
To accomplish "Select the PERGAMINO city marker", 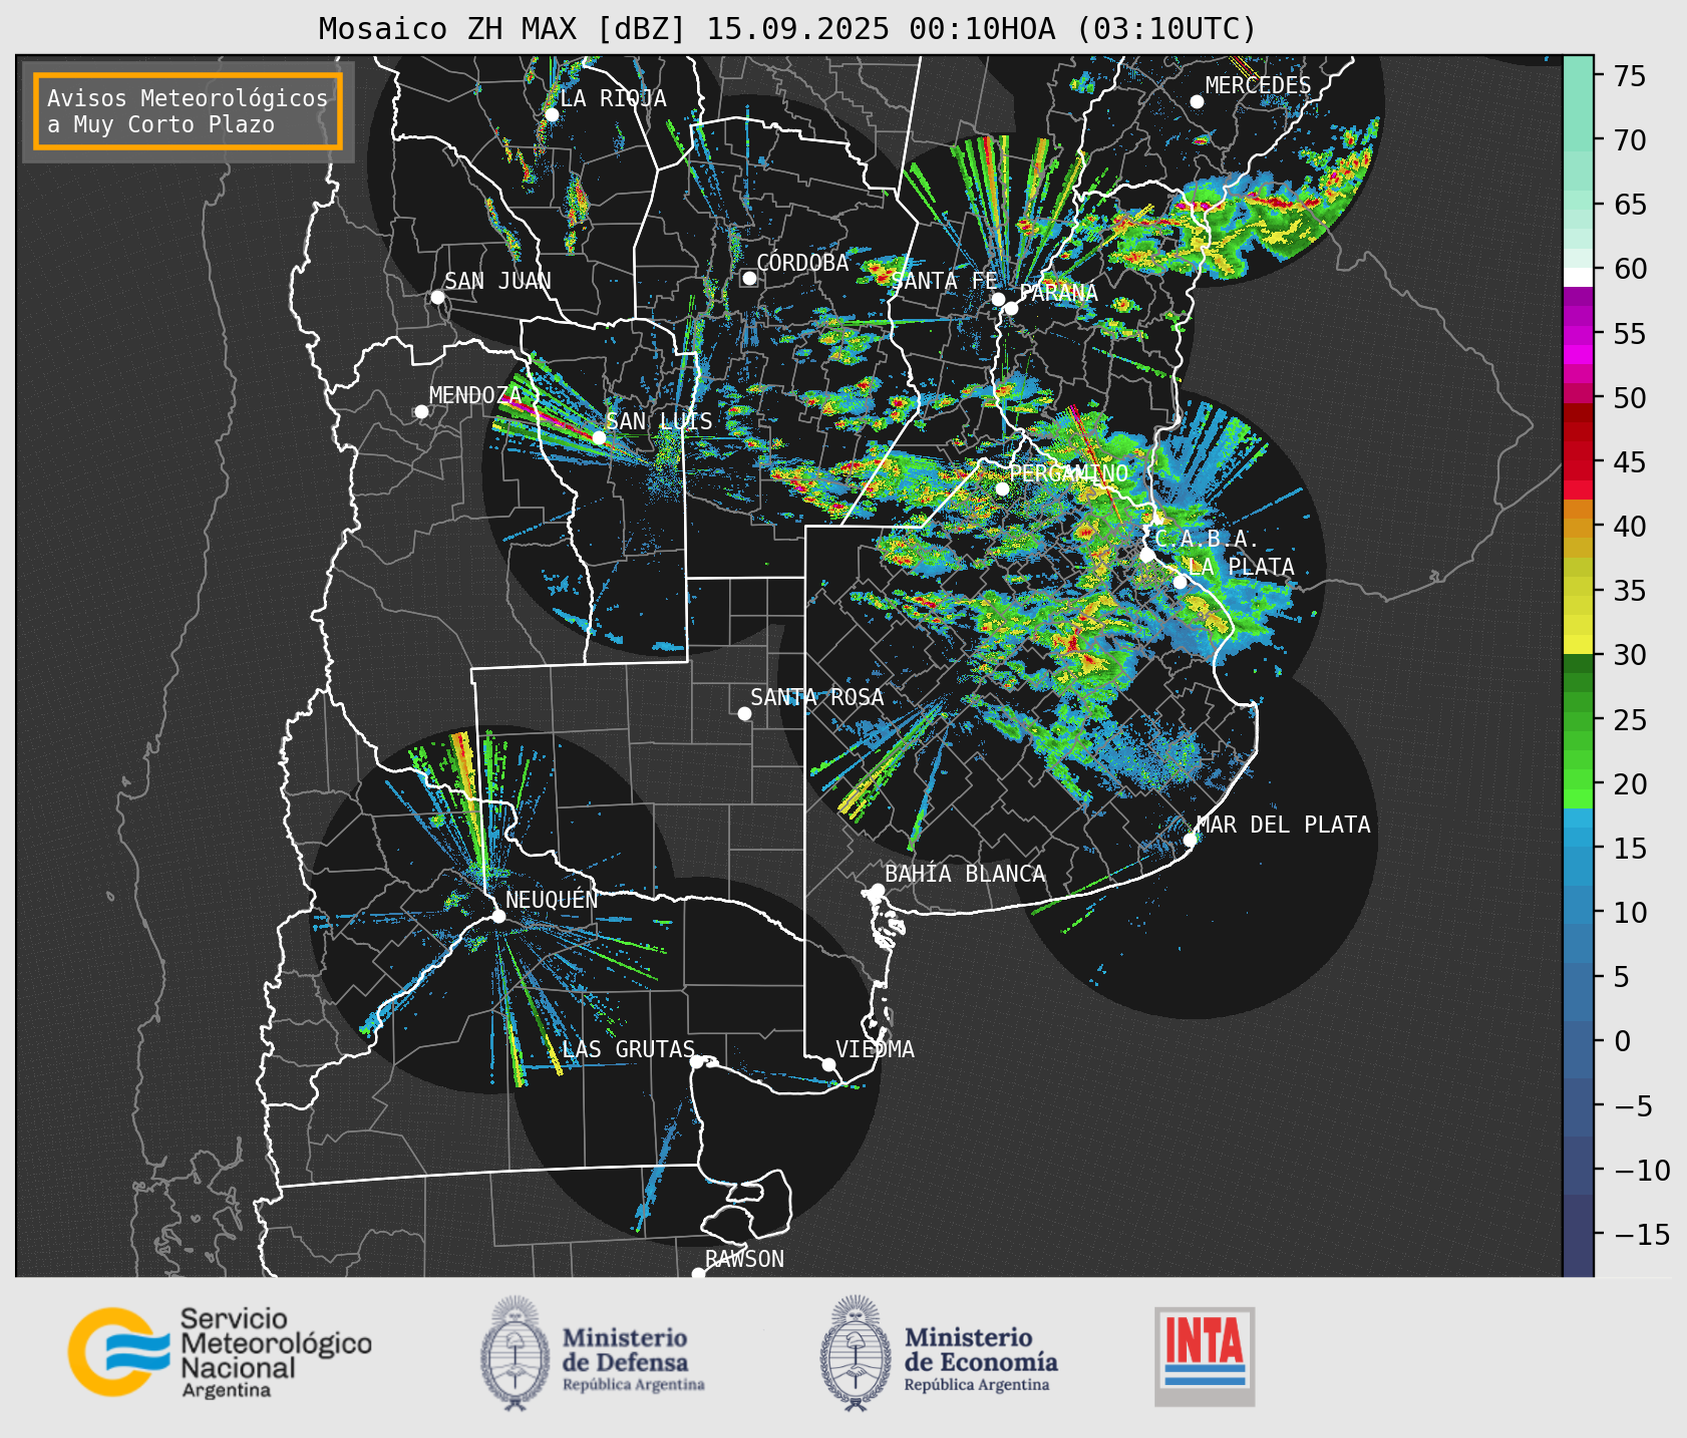I will click(x=1003, y=489).
